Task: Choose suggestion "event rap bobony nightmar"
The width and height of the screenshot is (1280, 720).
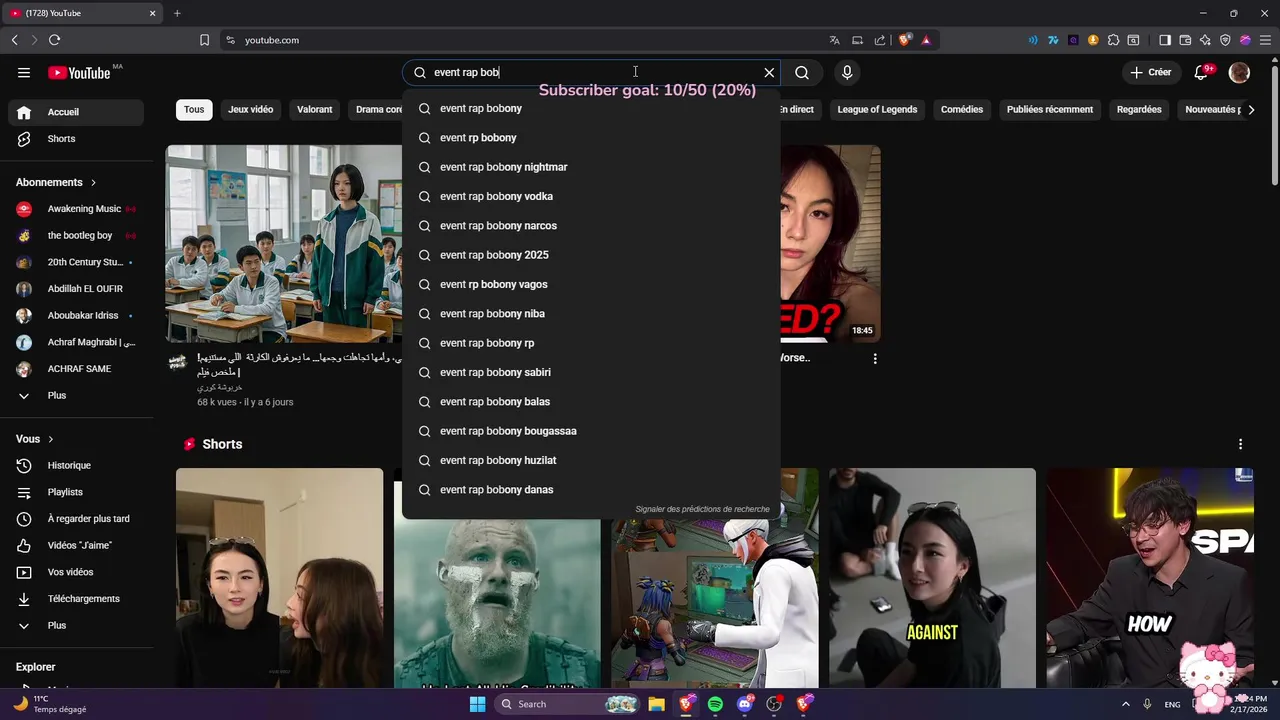Action: (x=591, y=167)
